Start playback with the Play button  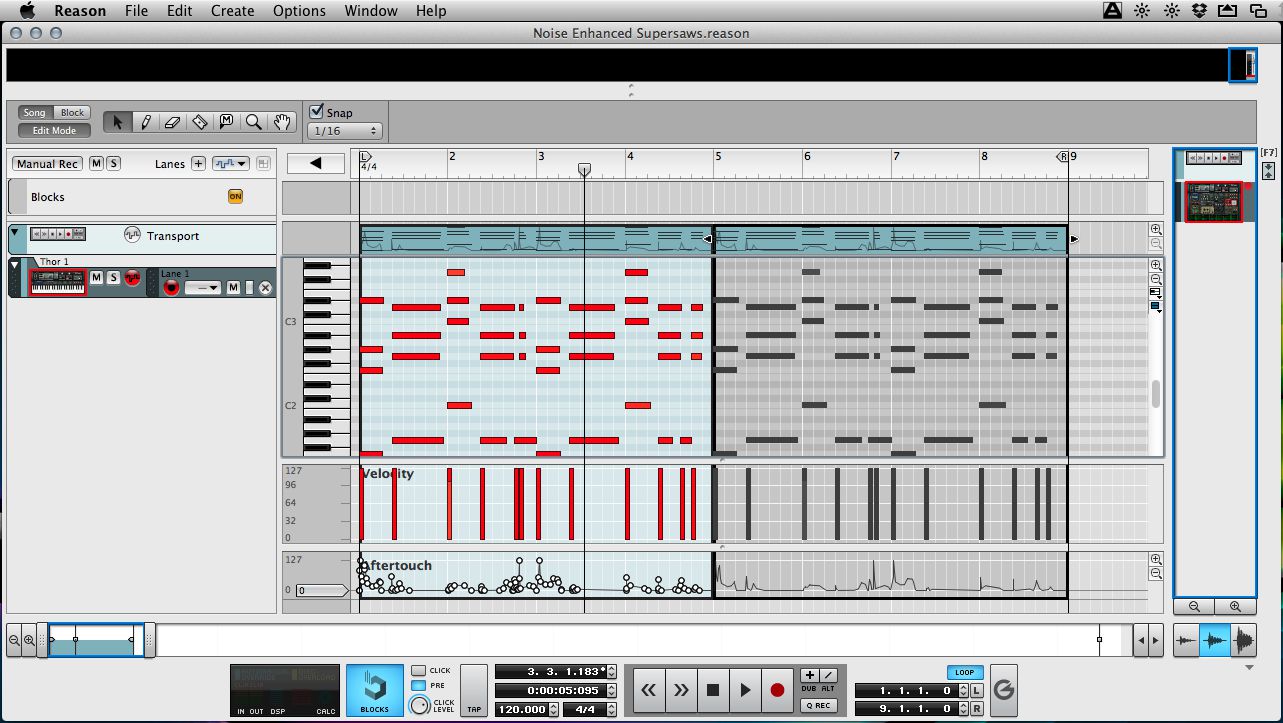tap(745, 690)
